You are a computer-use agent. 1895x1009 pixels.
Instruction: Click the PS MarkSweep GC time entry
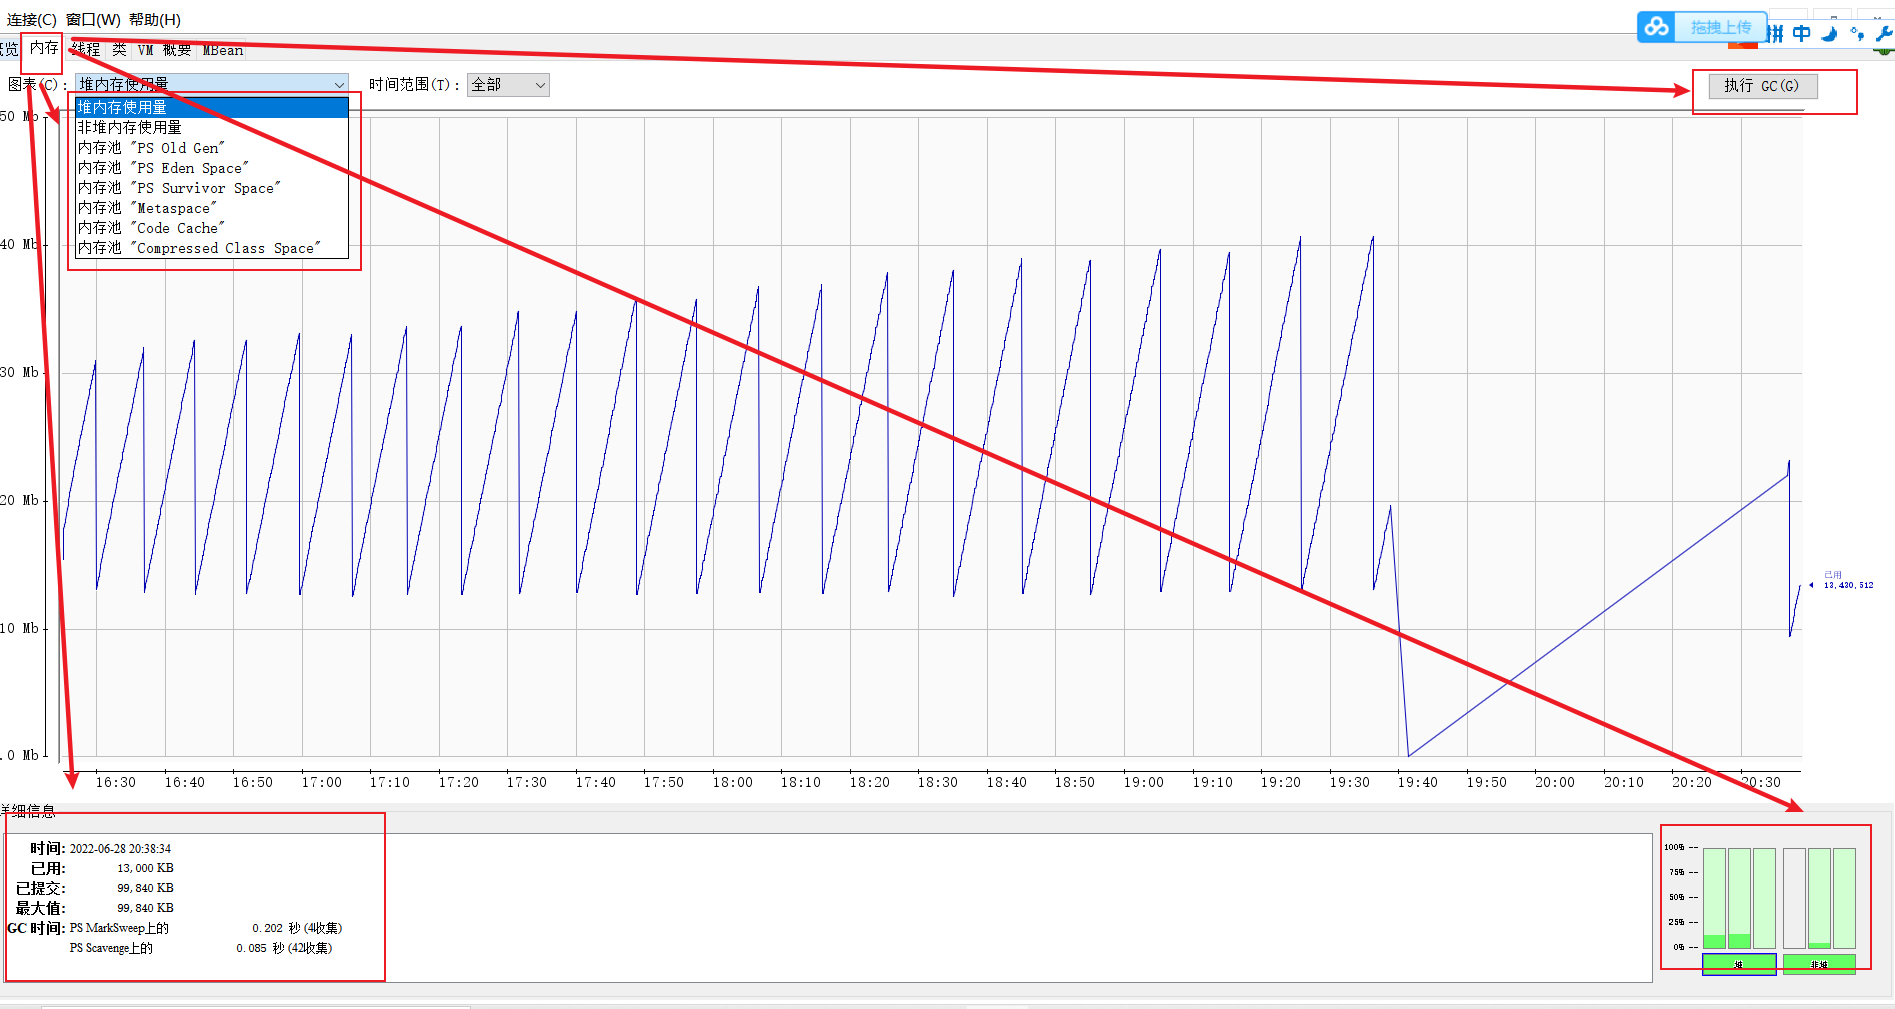(x=206, y=928)
